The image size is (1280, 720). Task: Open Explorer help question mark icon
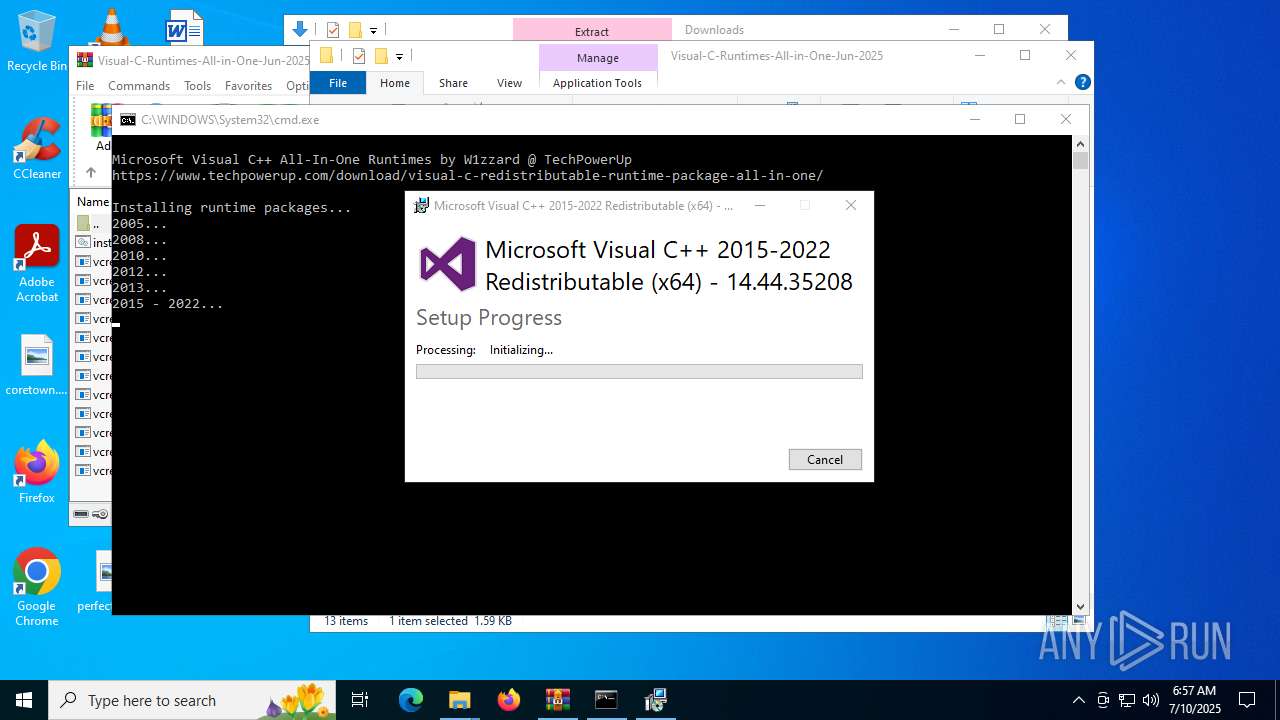pos(1082,82)
